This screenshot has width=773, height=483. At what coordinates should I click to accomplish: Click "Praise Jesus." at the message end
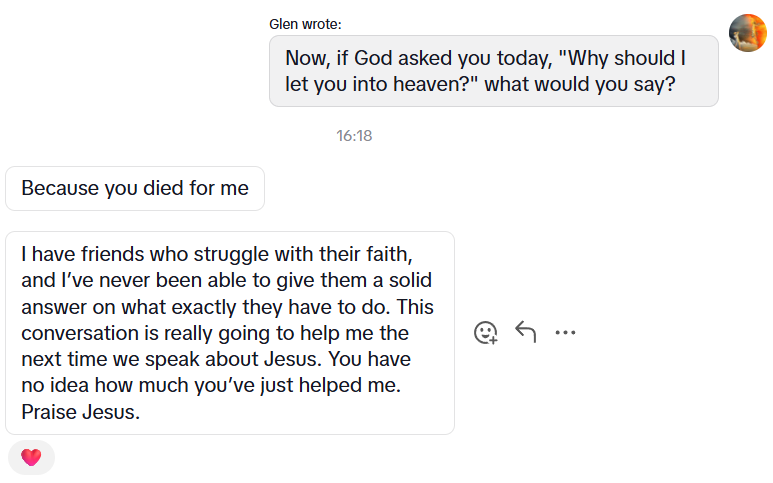[x=80, y=412]
